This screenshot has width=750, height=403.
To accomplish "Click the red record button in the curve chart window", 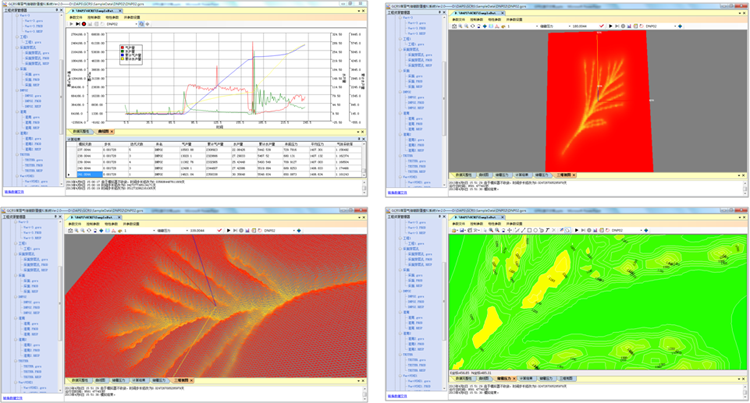I will (x=84, y=24).
